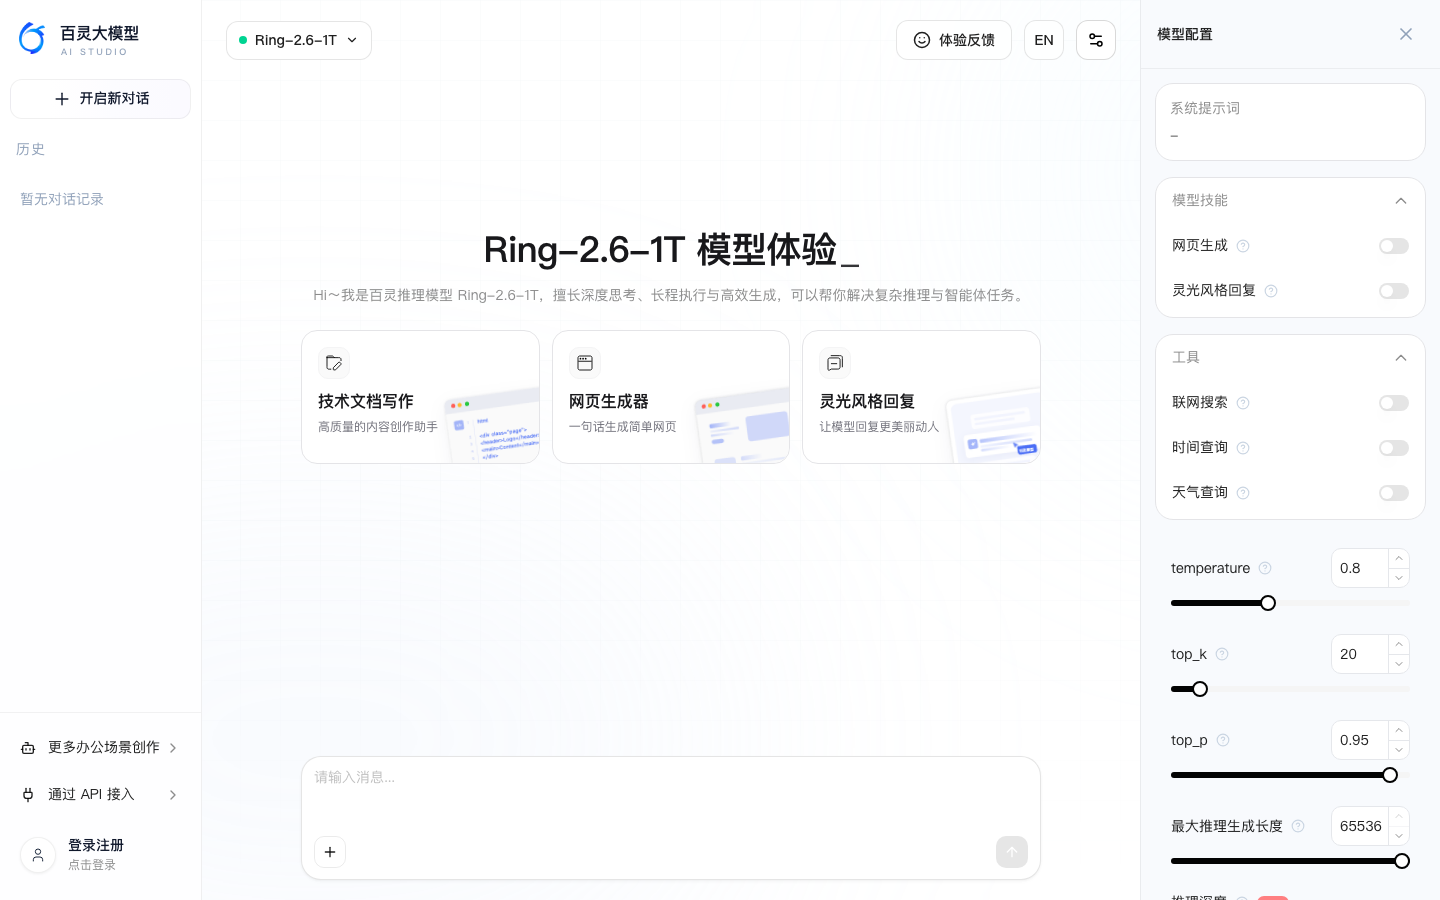The width and height of the screenshot is (1440, 900).
Task: Collapse the 工具 section
Action: pyautogui.click(x=1401, y=358)
